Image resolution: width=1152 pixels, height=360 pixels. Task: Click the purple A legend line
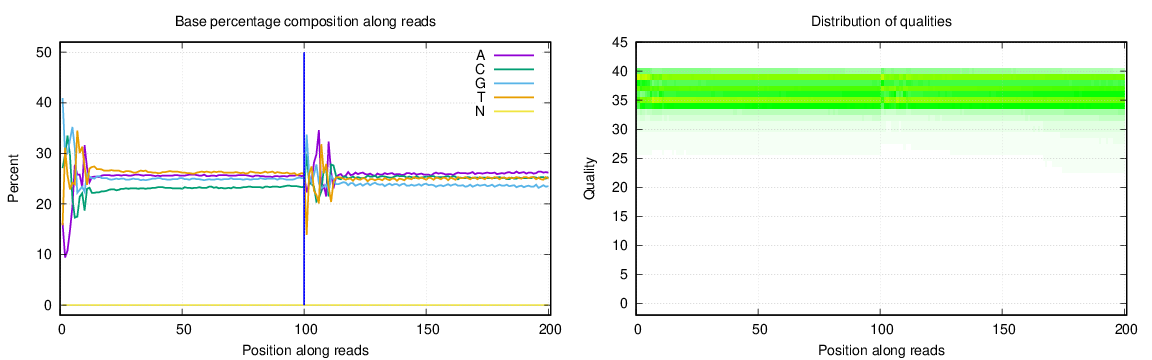point(513,55)
